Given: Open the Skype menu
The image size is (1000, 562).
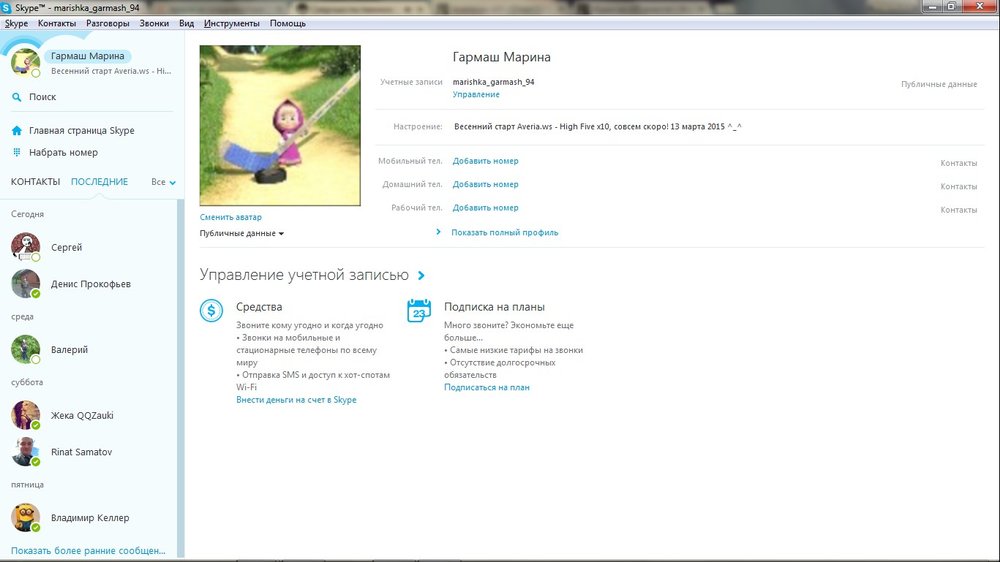Looking at the screenshot, I should point(17,24).
